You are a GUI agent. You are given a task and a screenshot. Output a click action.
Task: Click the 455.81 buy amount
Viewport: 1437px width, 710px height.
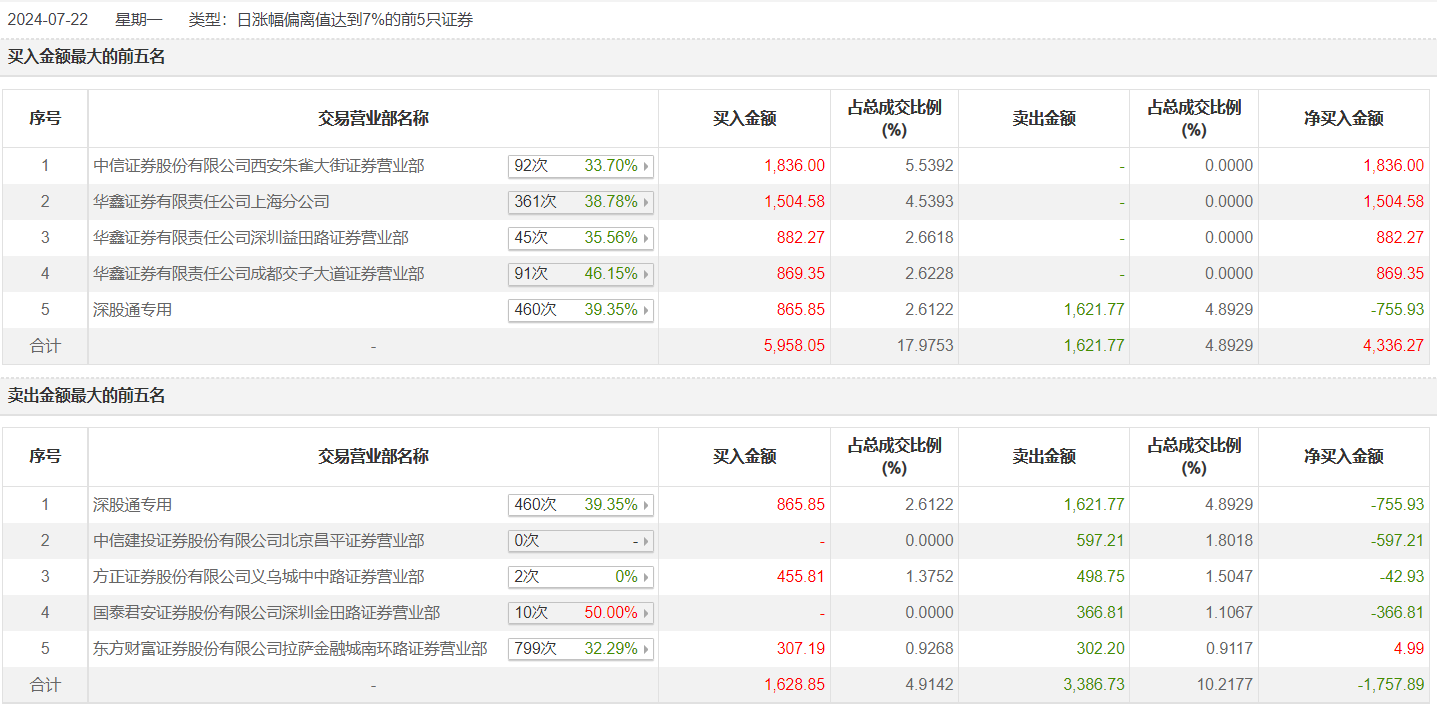pos(801,577)
